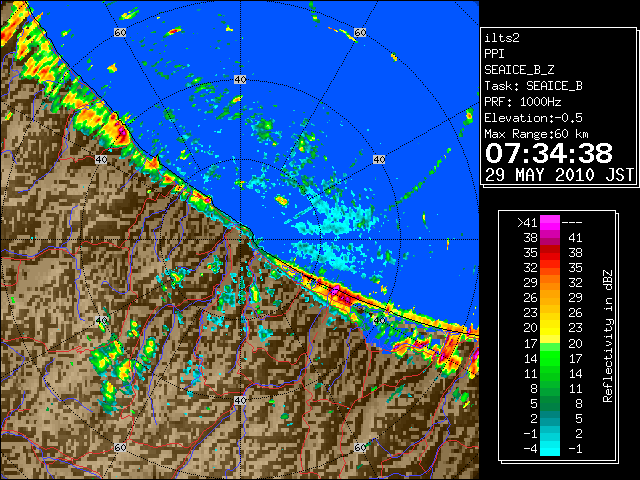The image size is (640, 480).
Task: Click the 'PRF: 1000Hz' value
Action: coord(523,102)
